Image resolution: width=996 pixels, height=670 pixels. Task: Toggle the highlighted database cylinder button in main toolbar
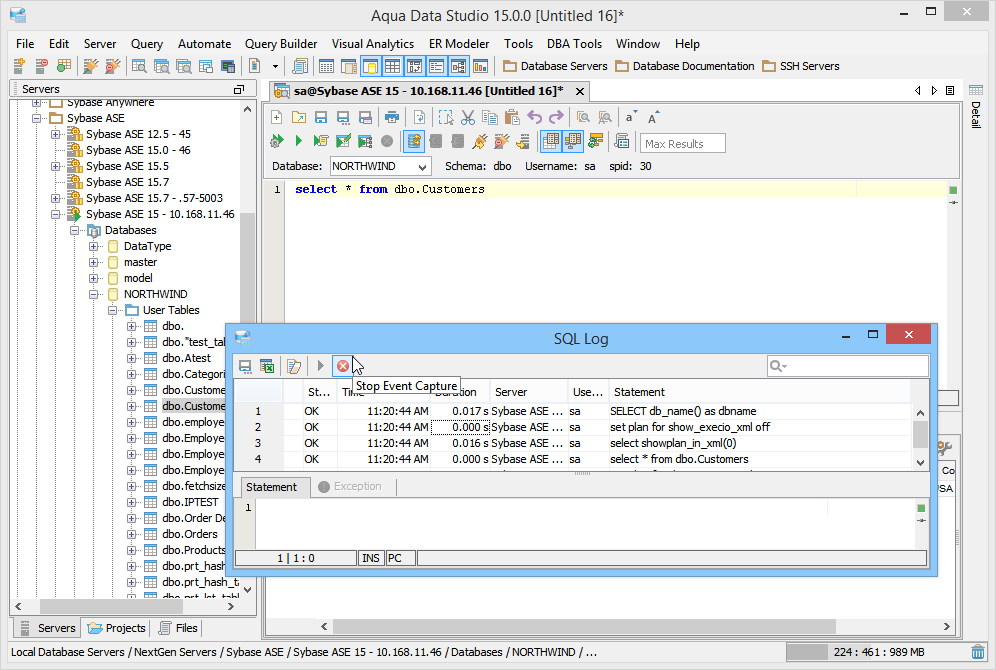coord(370,65)
